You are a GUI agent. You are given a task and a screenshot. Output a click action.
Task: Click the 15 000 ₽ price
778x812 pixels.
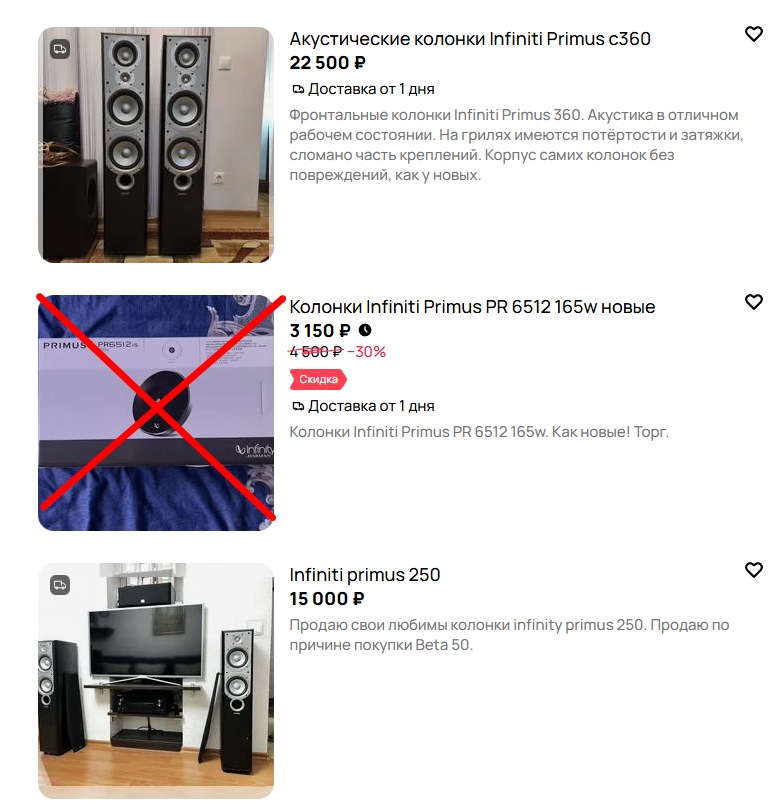coord(327,599)
